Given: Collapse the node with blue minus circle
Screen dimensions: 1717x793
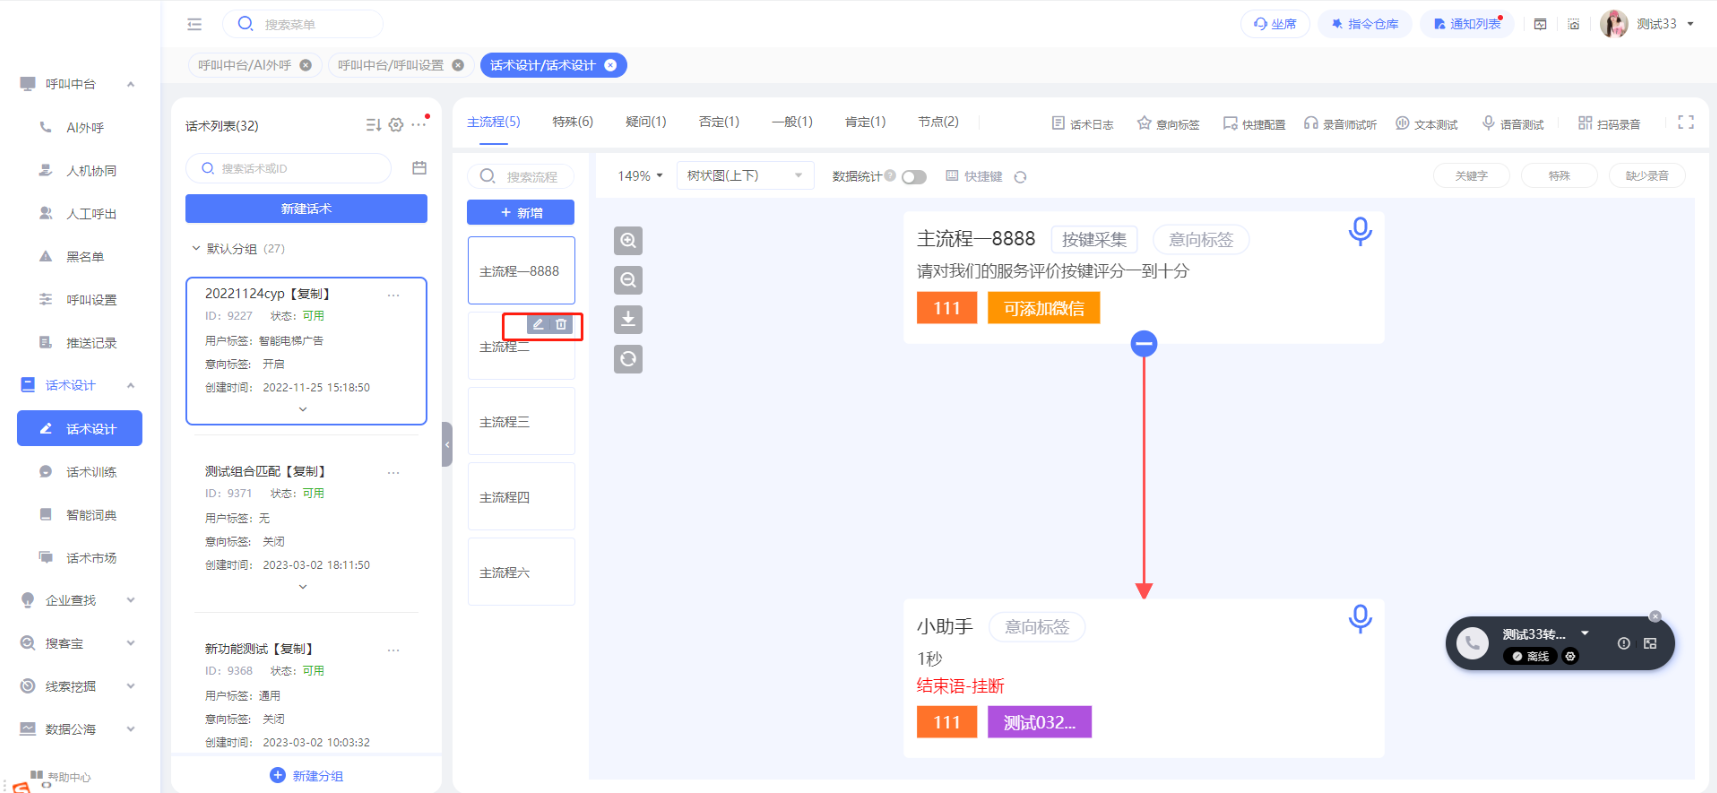Looking at the screenshot, I should pos(1143,344).
